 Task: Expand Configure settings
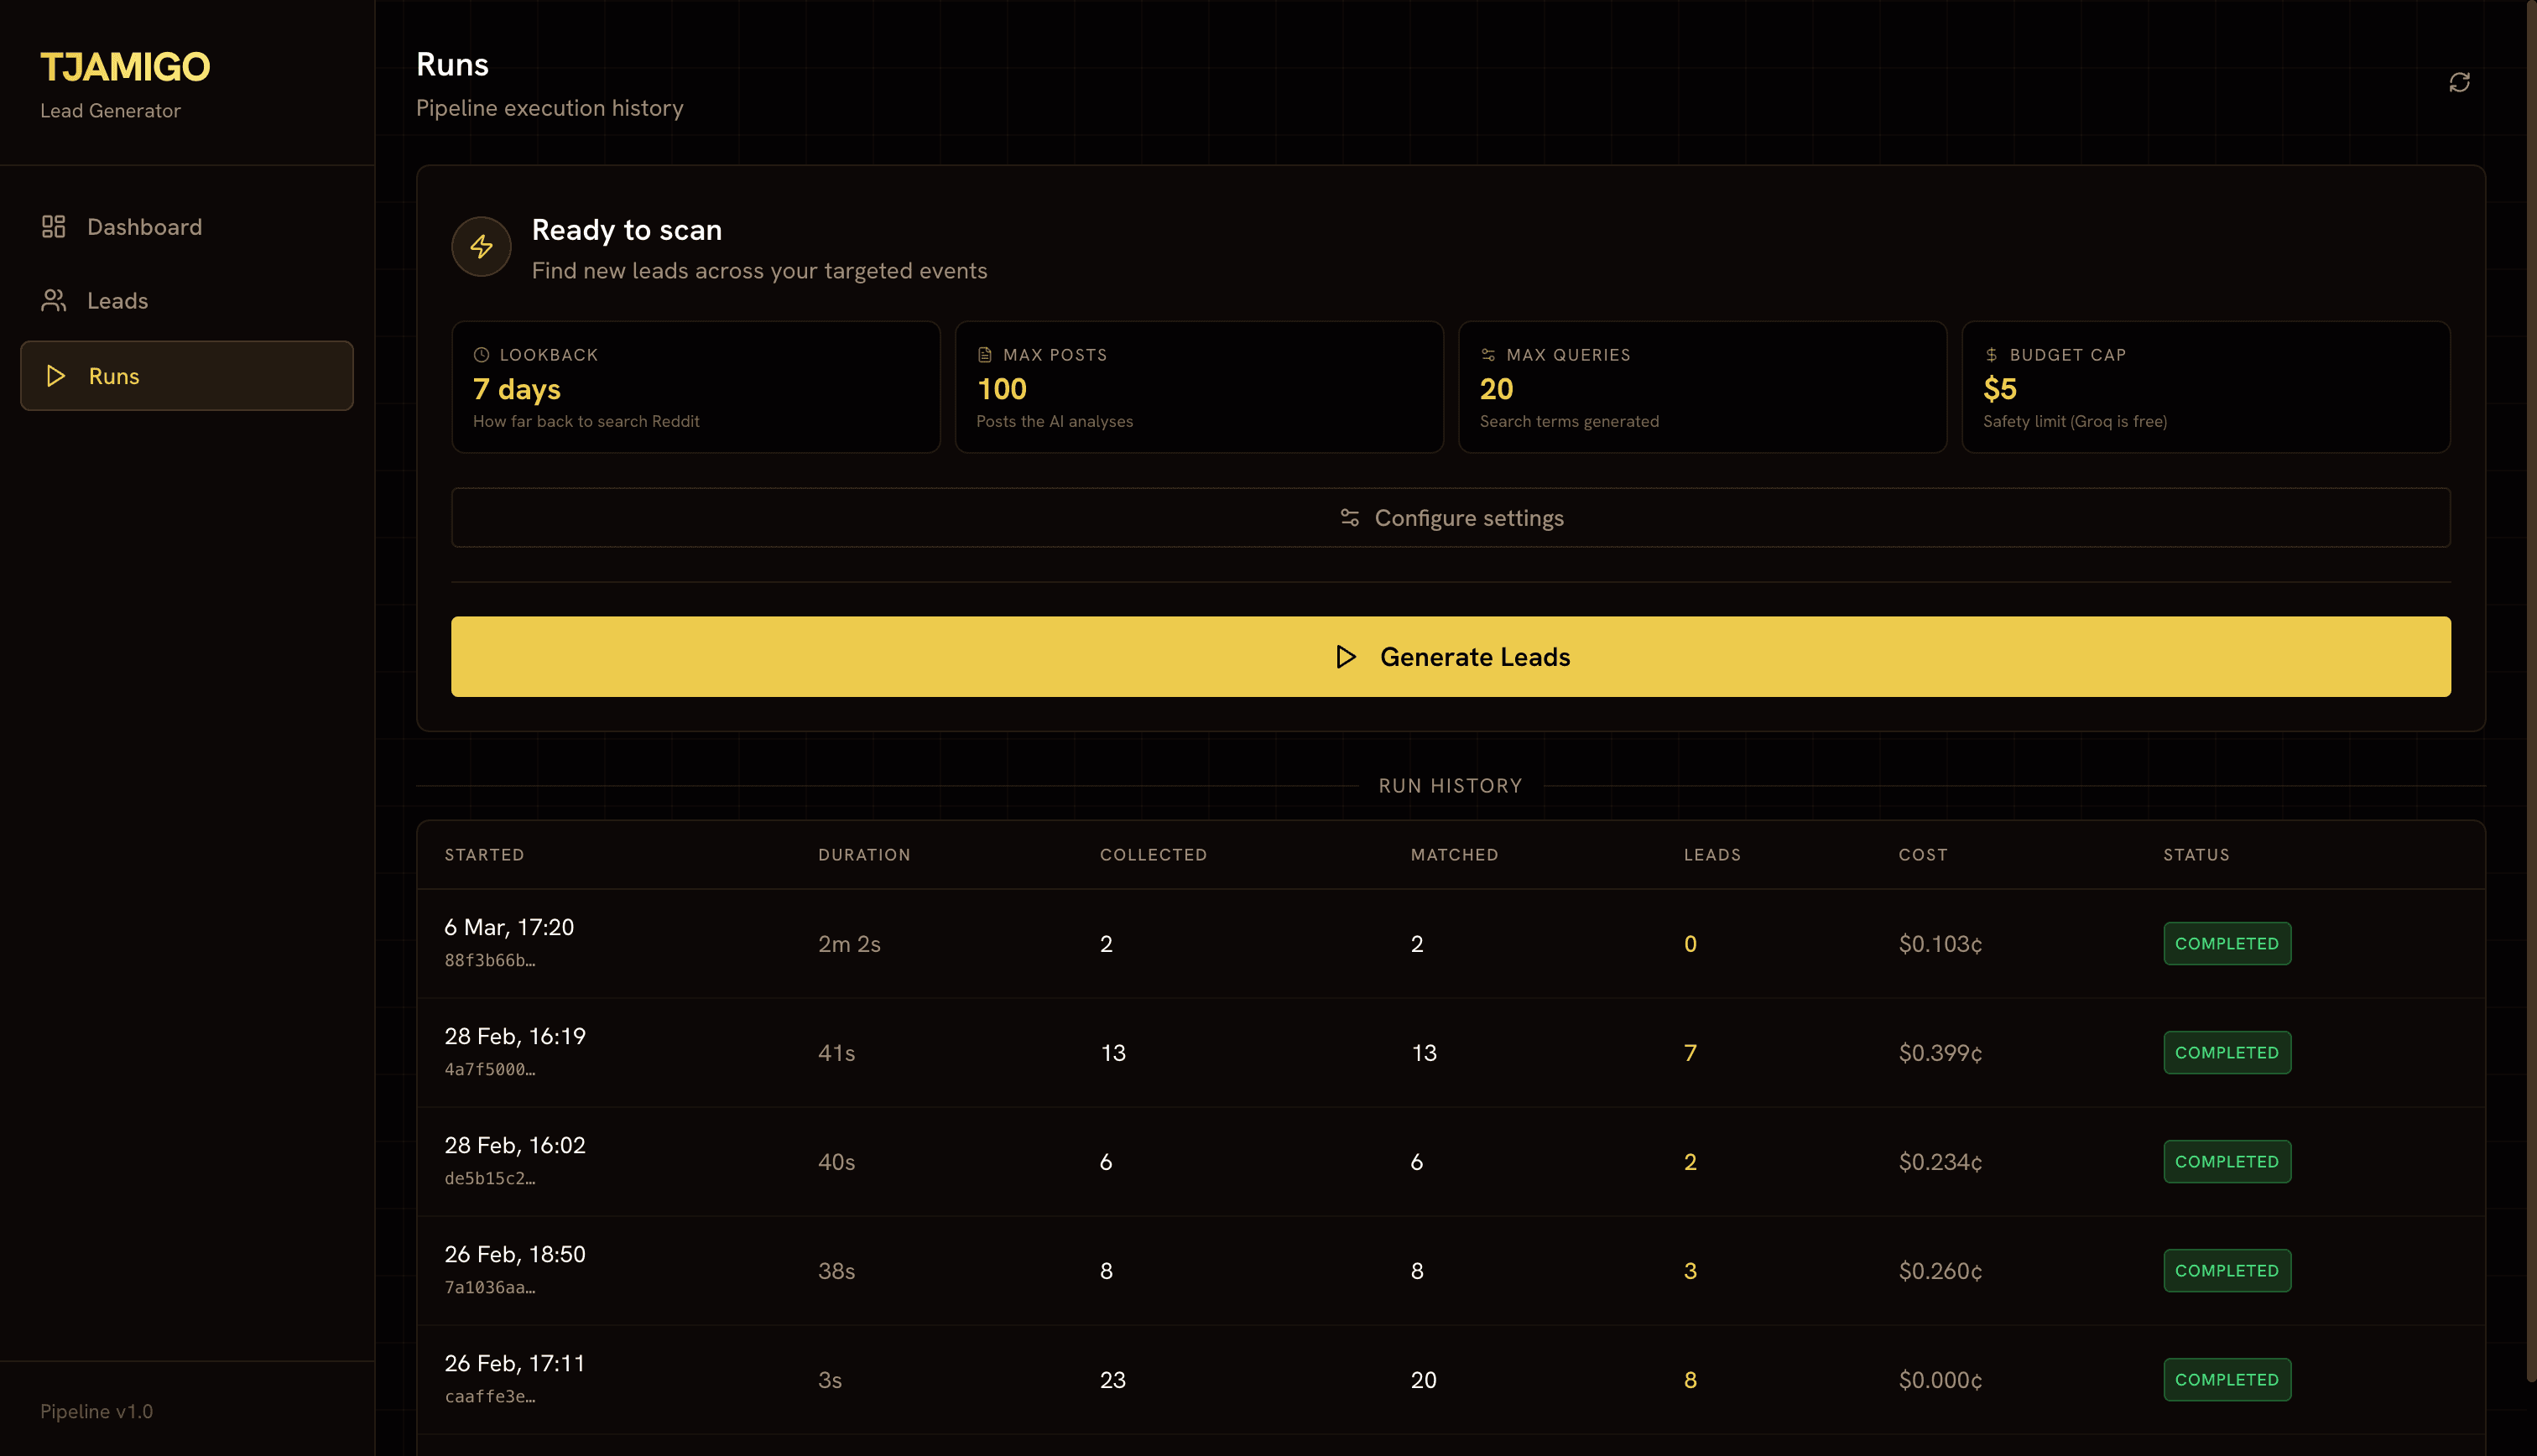pyautogui.click(x=1451, y=517)
